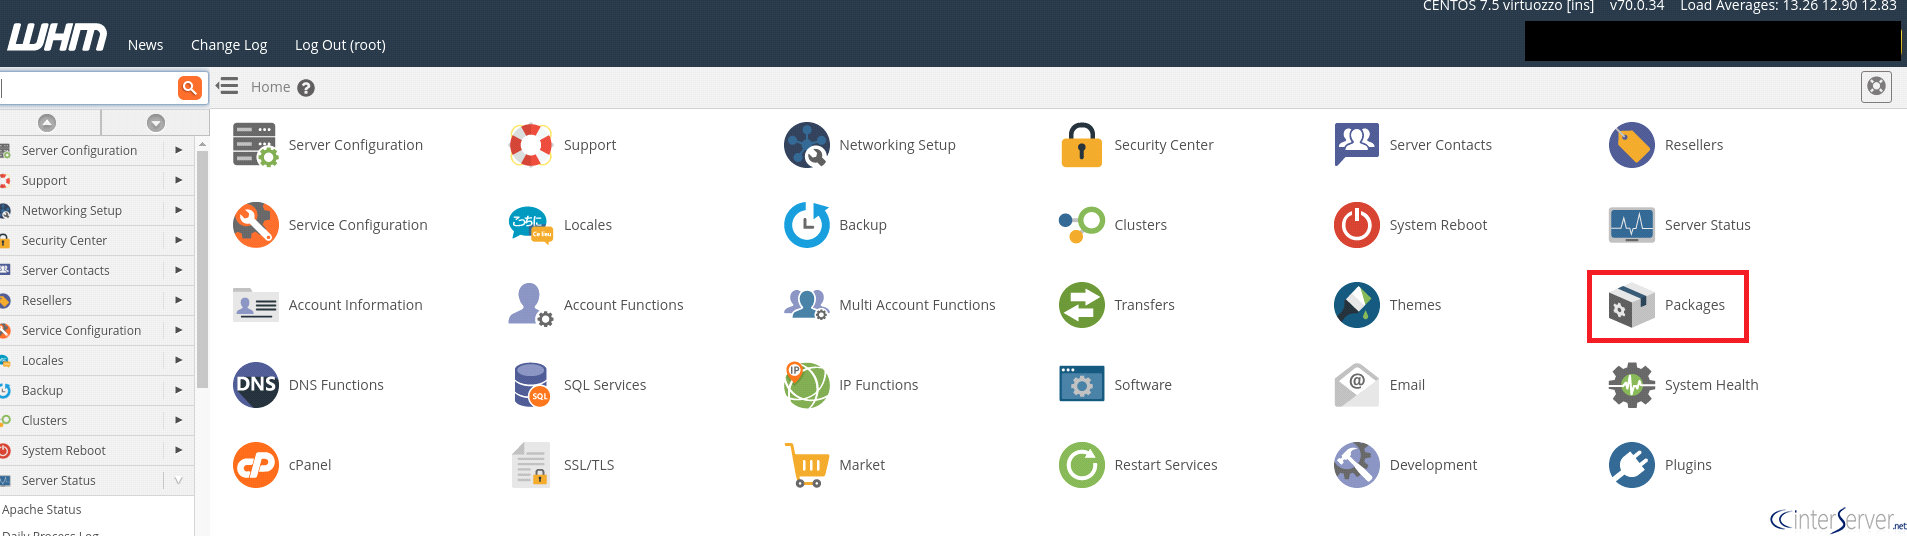1907x536 pixels.
Task: Open the Software window-gear icon
Action: pyautogui.click(x=1081, y=385)
